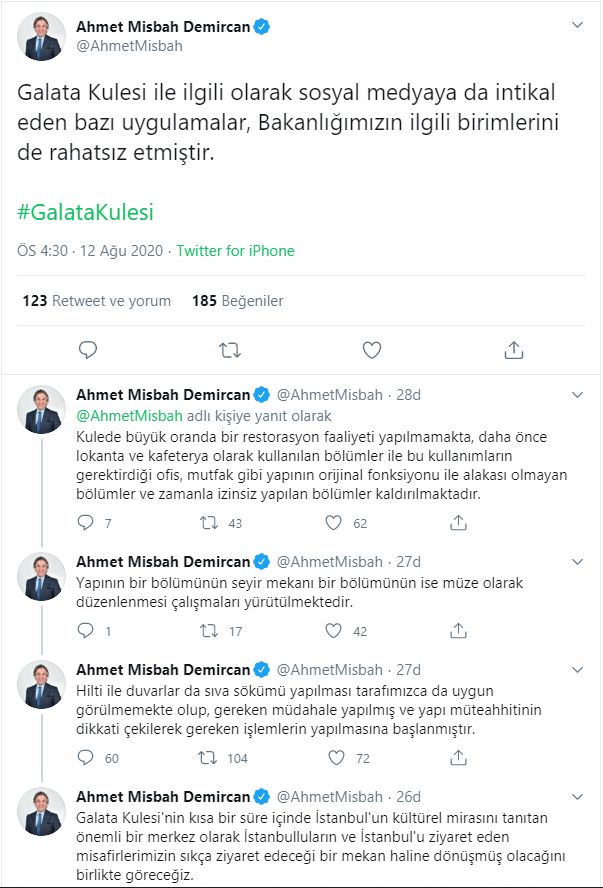Share the reply about seyir mekanı
The height and width of the screenshot is (888, 603).
[459, 631]
